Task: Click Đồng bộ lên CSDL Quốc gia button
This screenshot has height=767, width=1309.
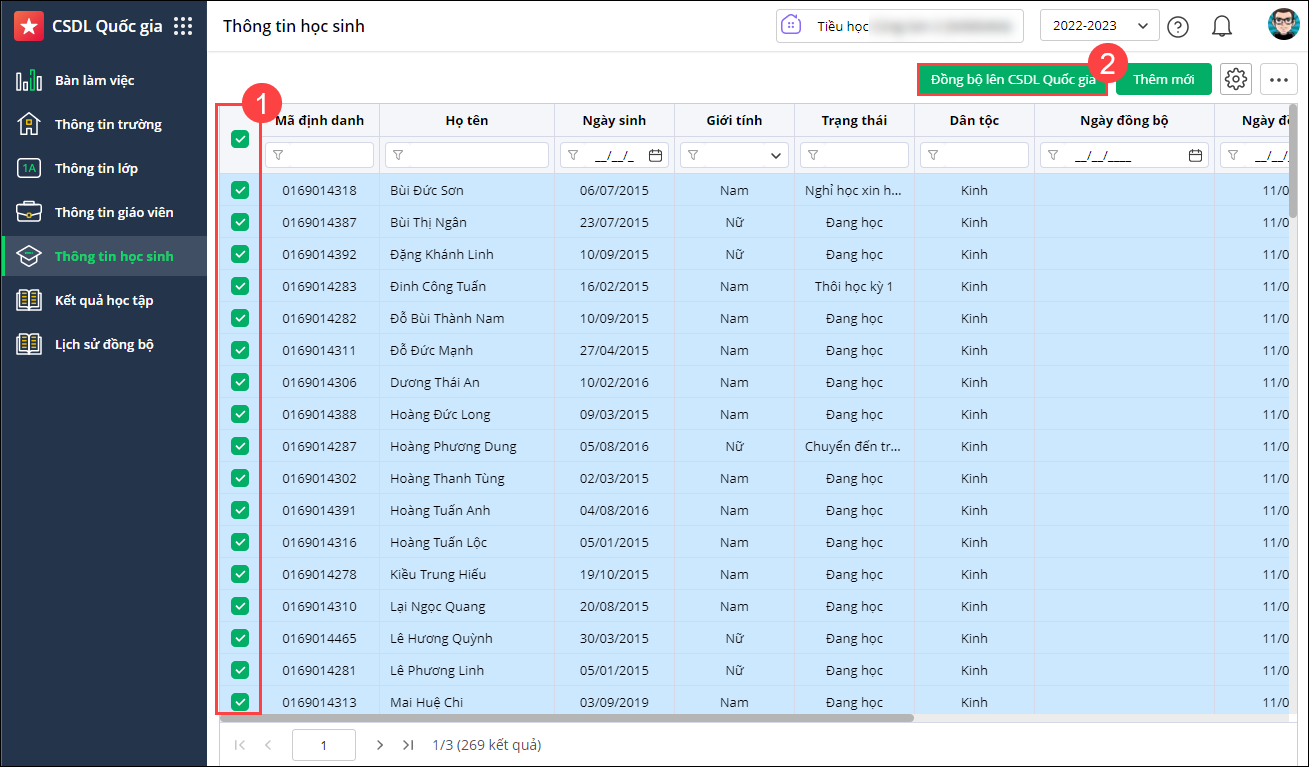Action: [x=1012, y=79]
